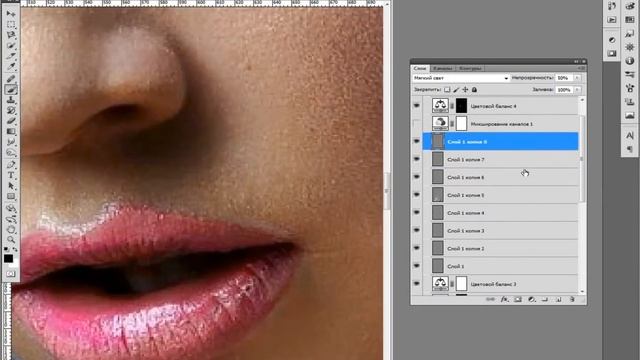Select the Quick Selection tool
Viewport: 640px width, 360px height.
pyautogui.click(x=11, y=46)
